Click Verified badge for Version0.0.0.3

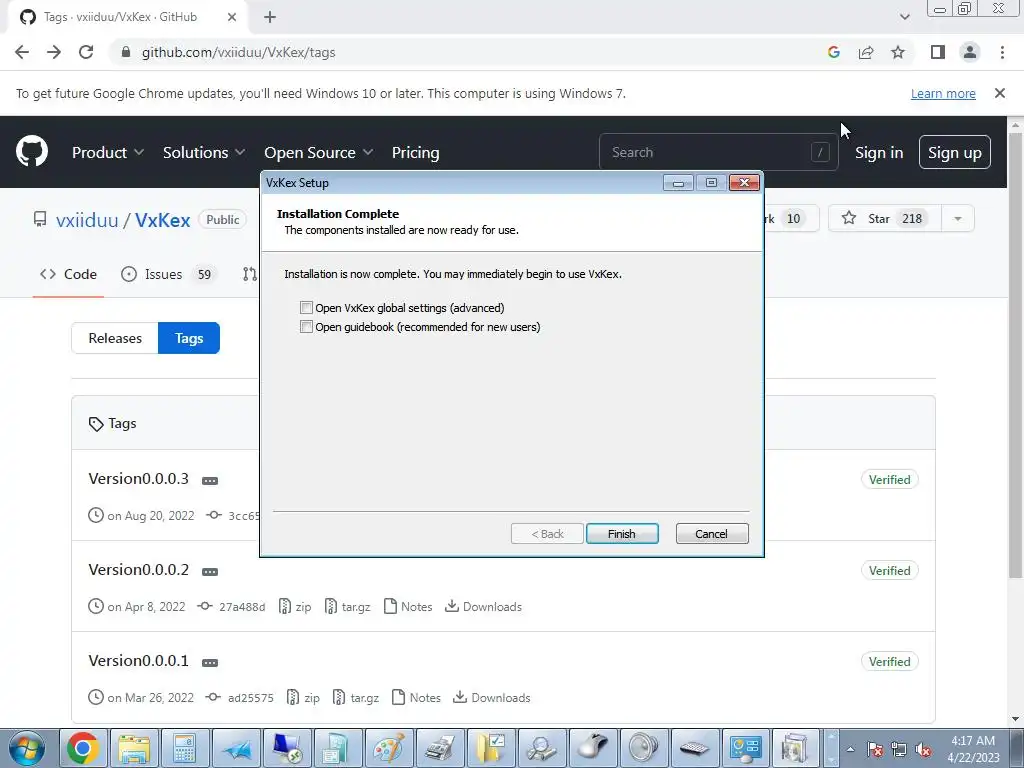pyautogui.click(x=889, y=479)
